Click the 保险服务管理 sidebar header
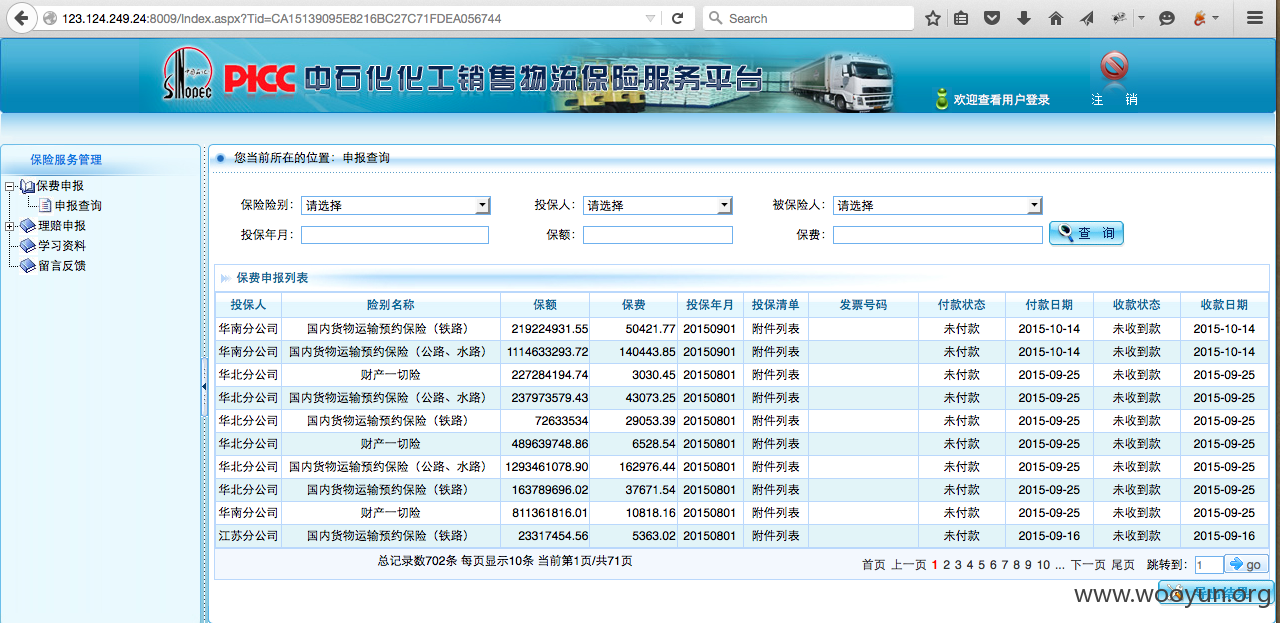The height and width of the screenshot is (623, 1280). coord(66,160)
